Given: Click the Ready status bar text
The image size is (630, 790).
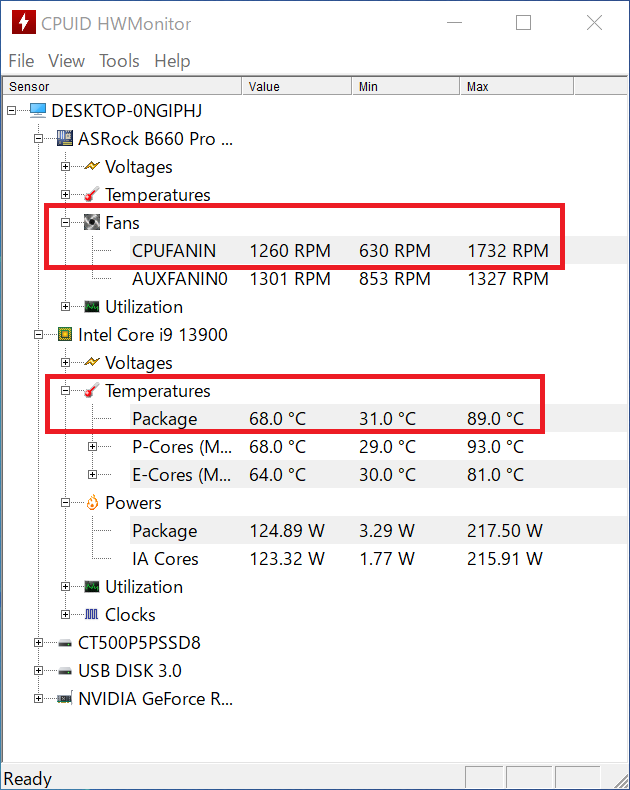Looking at the screenshot, I should (28, 778).
